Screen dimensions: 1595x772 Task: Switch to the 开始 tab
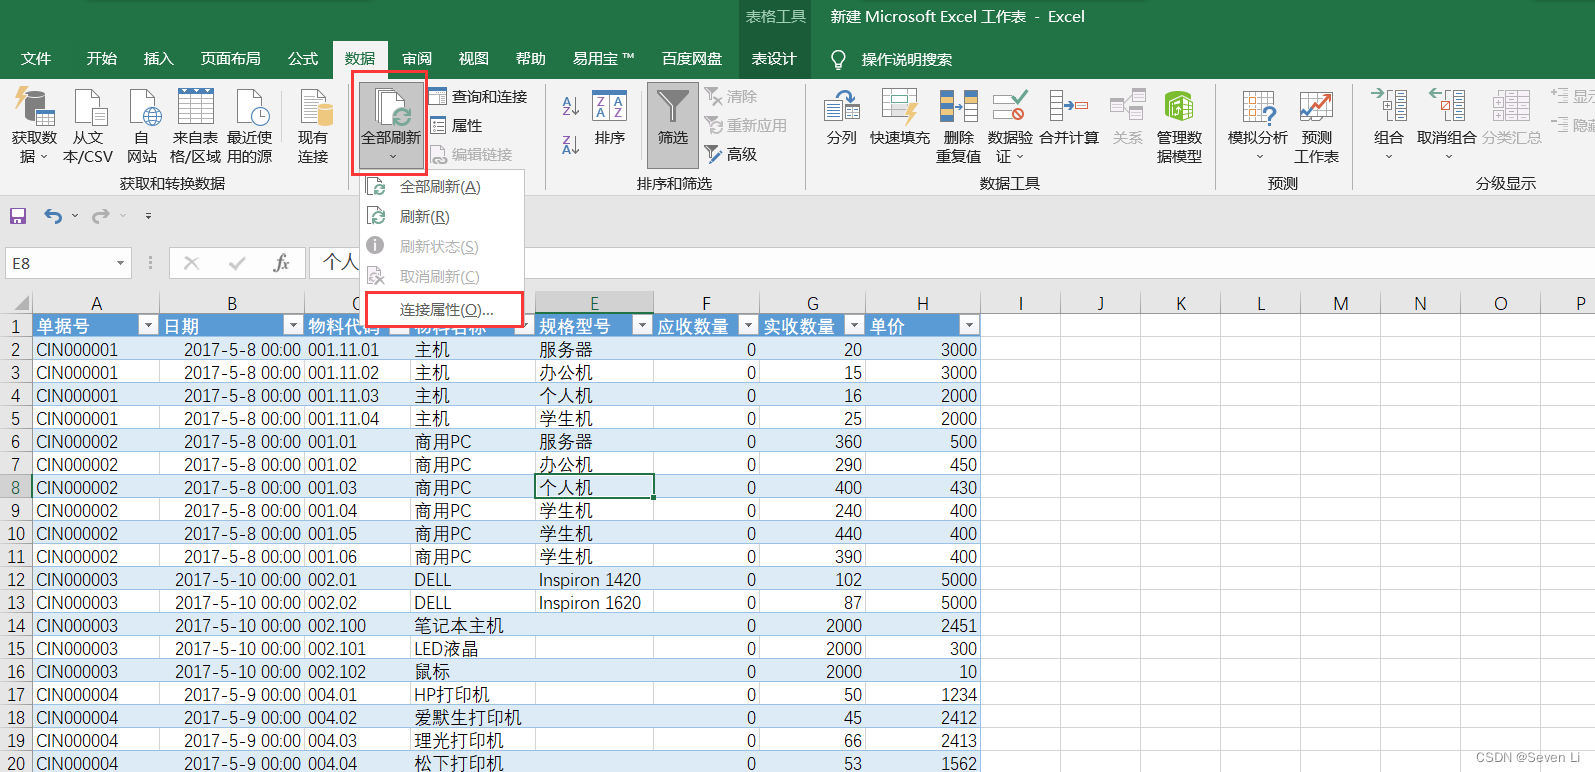click(x=102, y=59)
